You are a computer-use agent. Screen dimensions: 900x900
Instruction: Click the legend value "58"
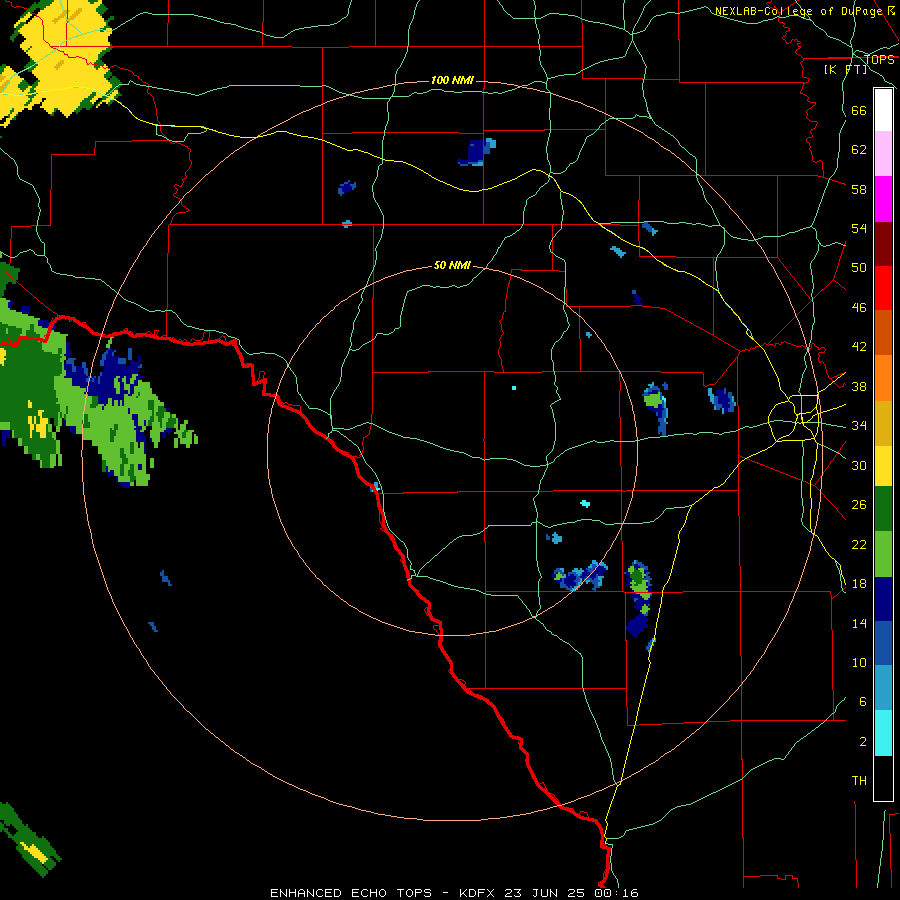point(859,189)
